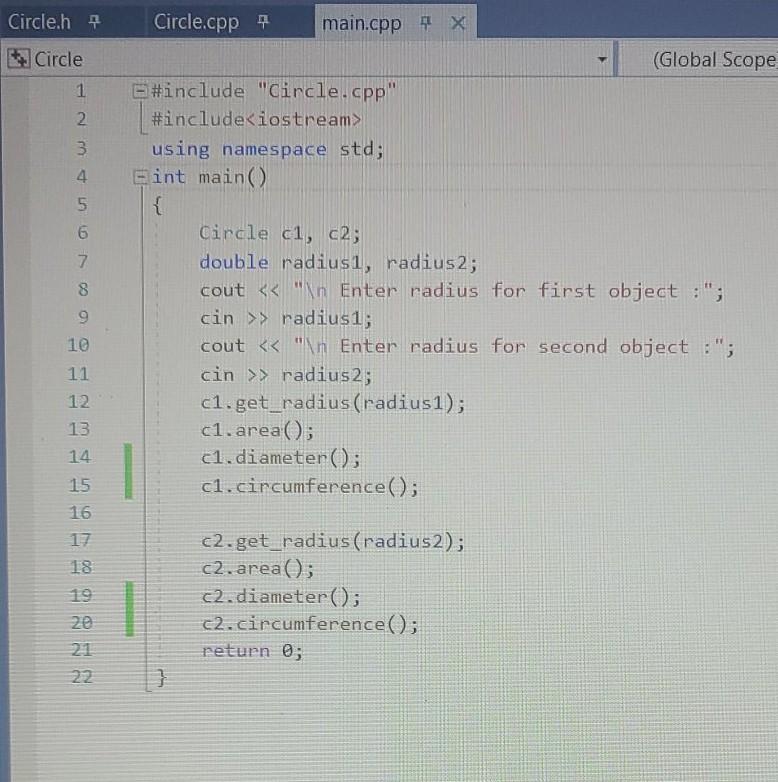Click 'int main()' on line 4
Image resolution: width=778 pixels, height=782 pixels.
tap(209, 177)
